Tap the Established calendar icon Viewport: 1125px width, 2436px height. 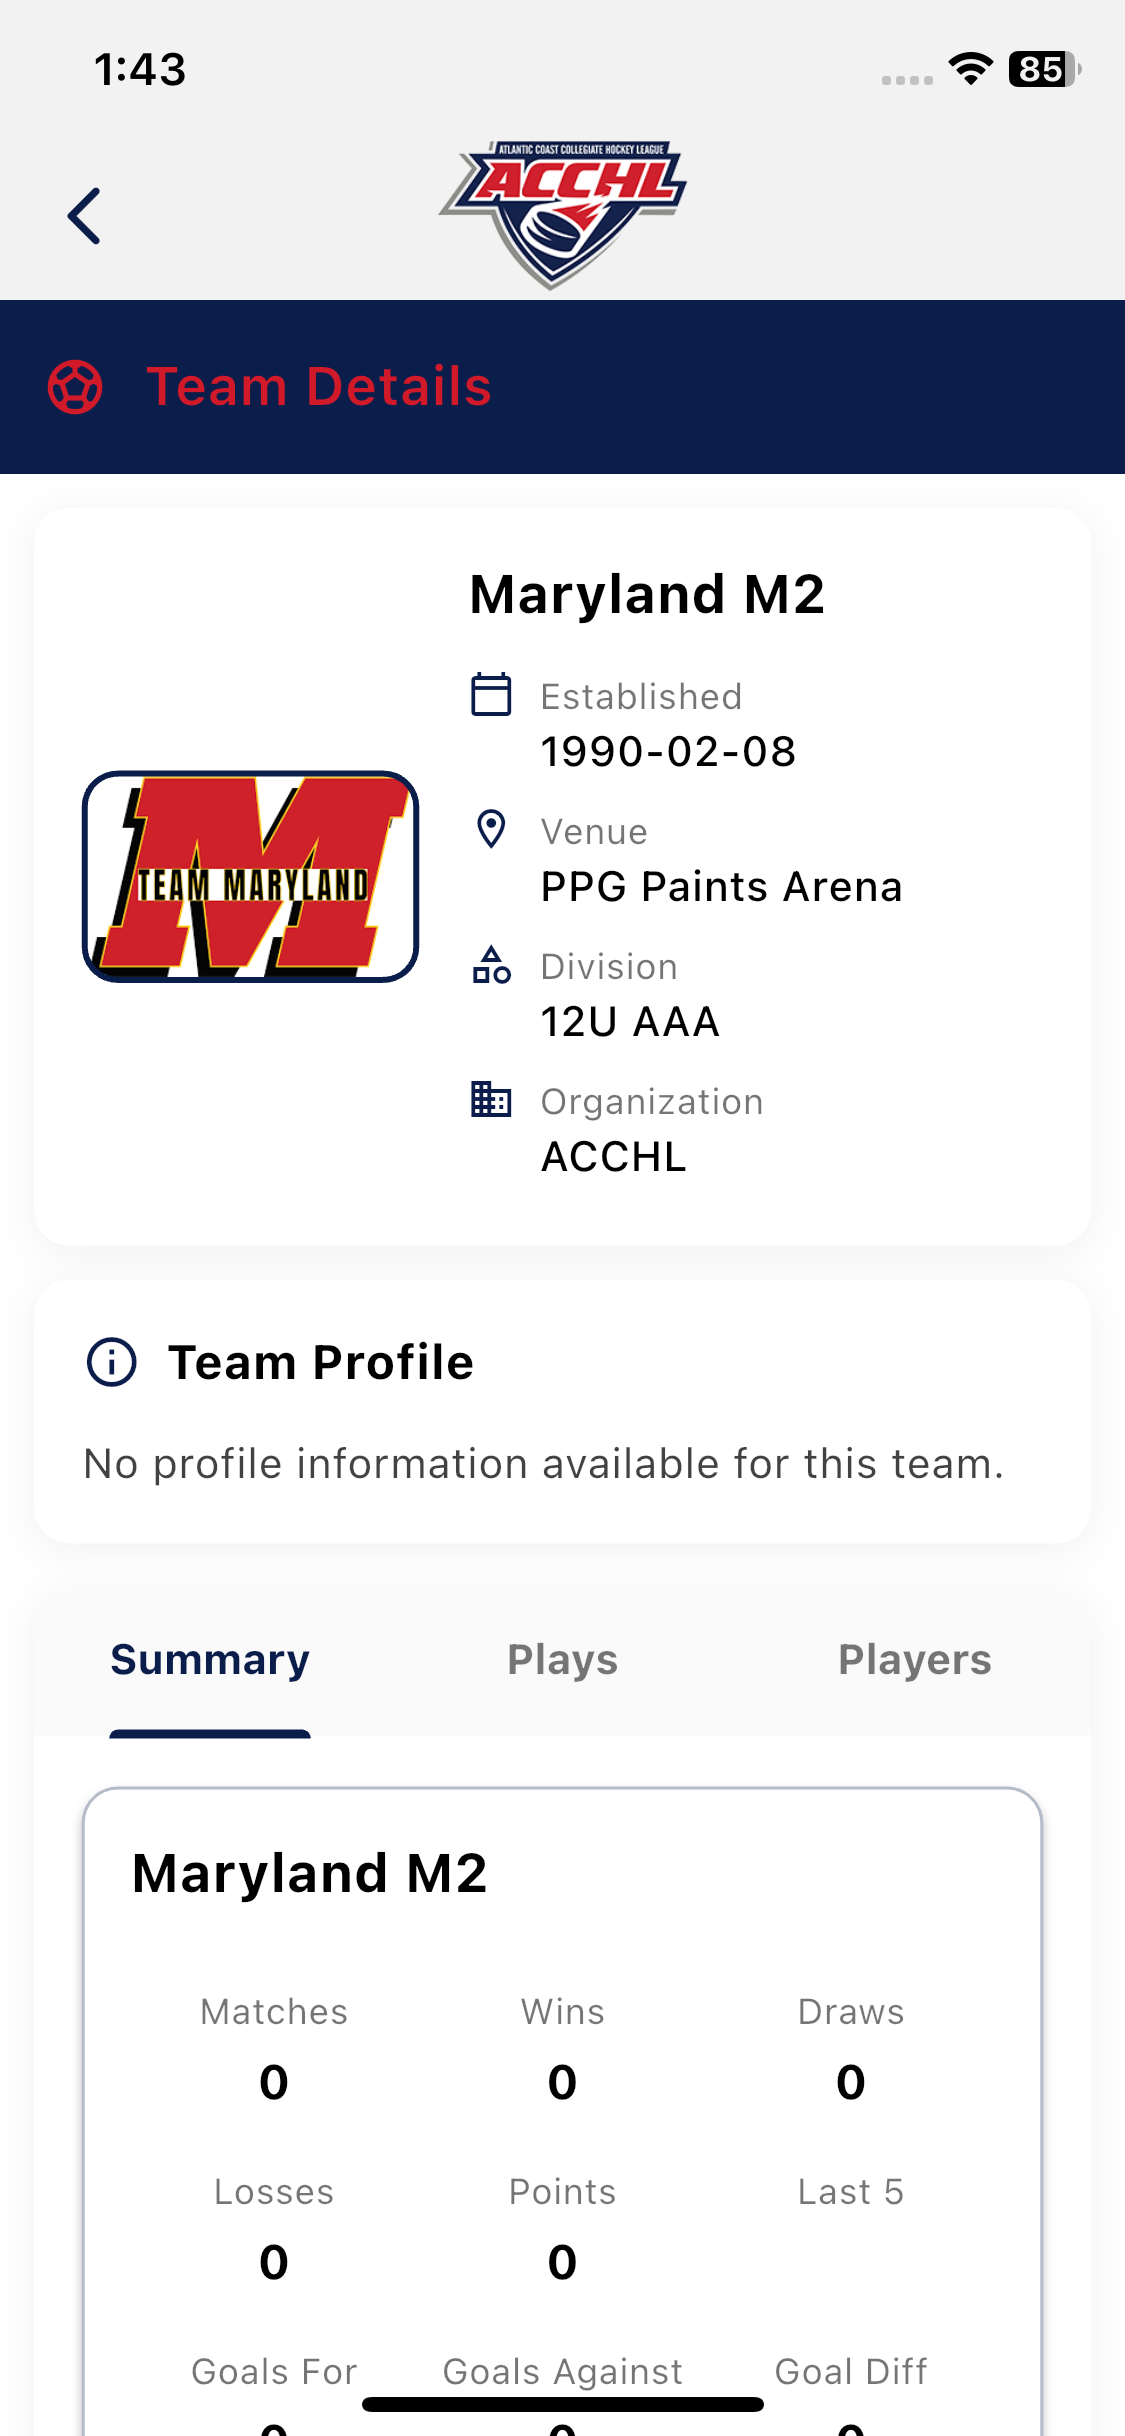tap(491, 694)
